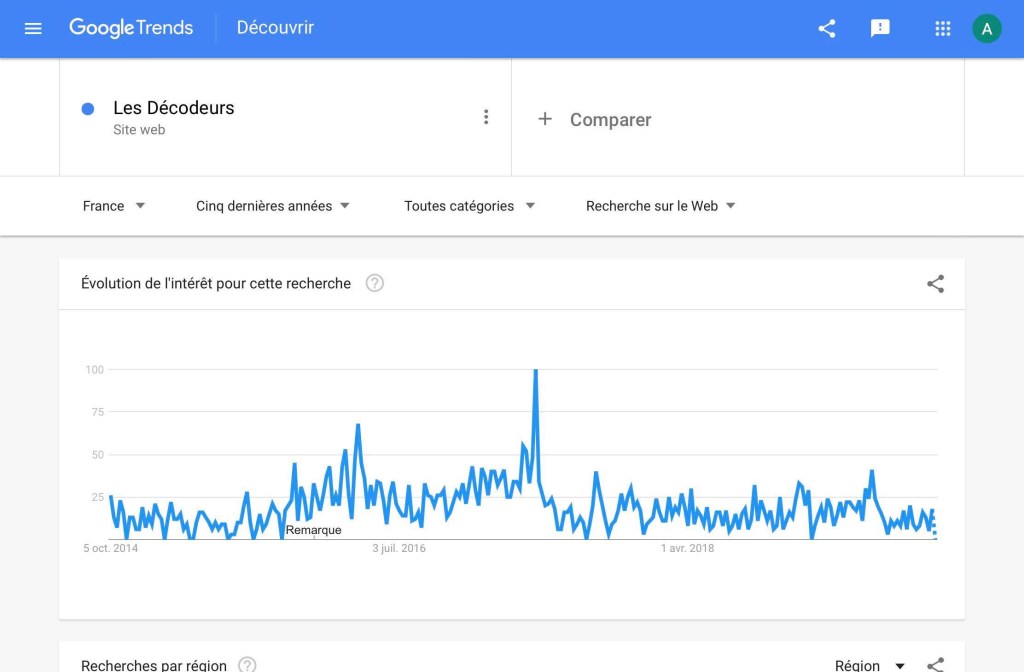Click the help icon next to Évolution de l'intérêt
1024x672 pixels.
pos(374,283)
